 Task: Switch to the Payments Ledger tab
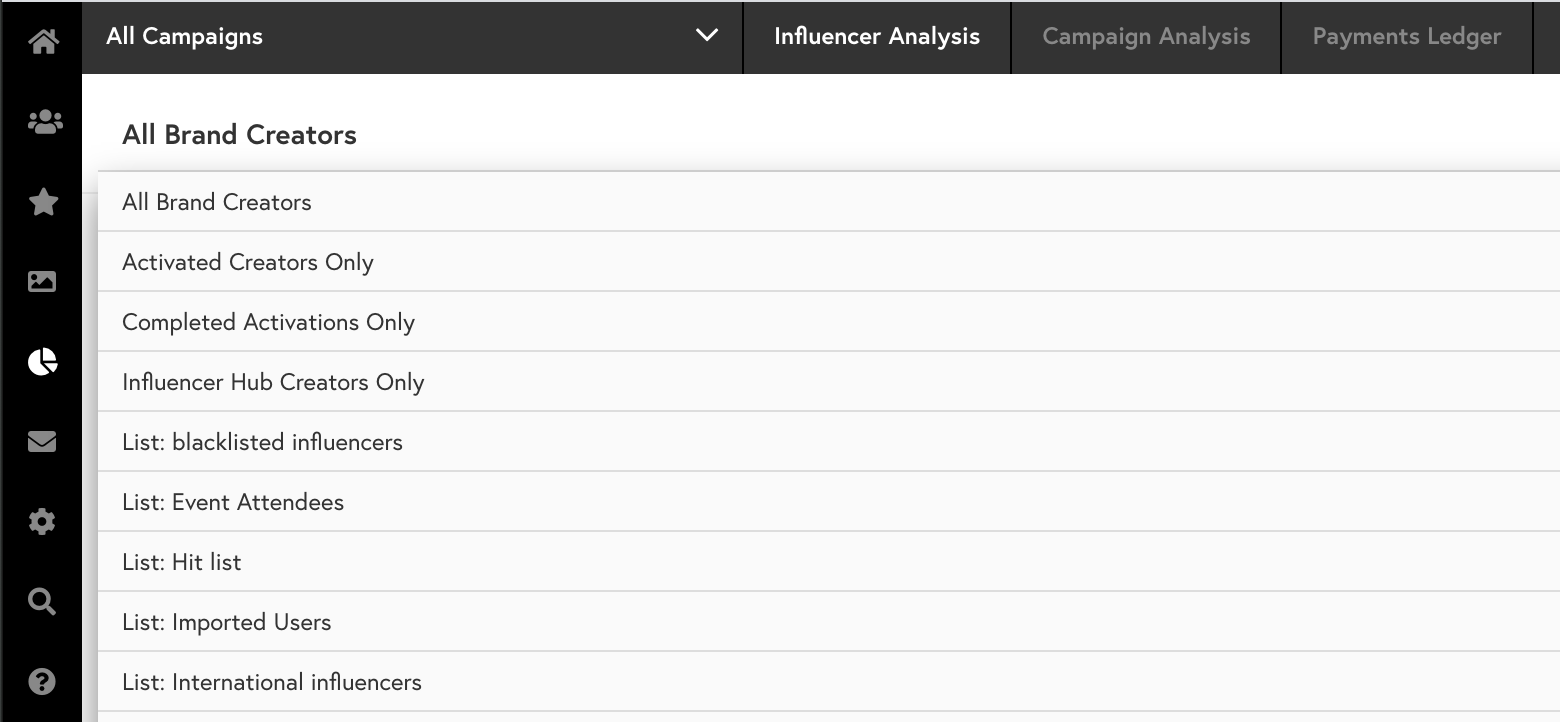[1406, 37]
